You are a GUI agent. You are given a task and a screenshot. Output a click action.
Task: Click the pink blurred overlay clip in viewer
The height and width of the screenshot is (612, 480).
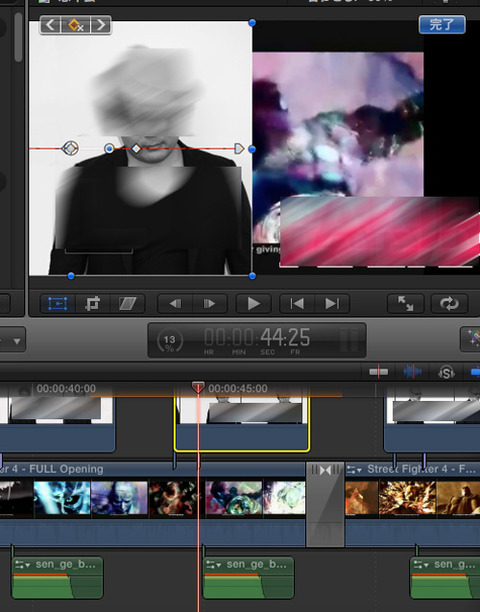379,232
